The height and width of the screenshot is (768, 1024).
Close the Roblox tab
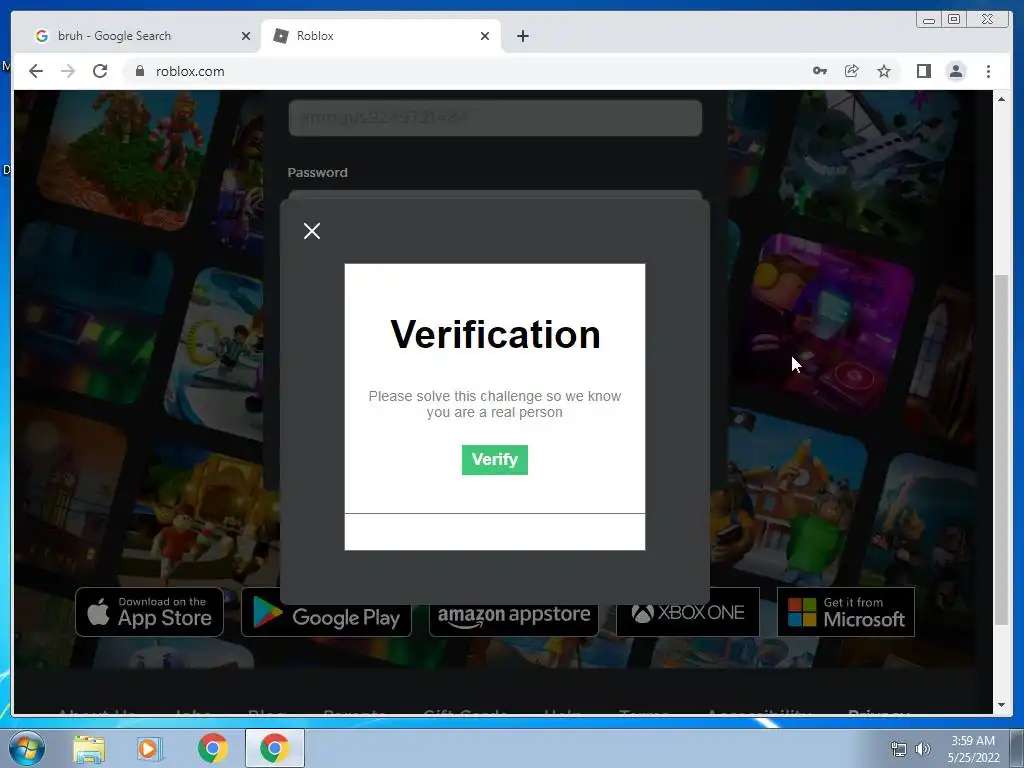[x=485, y=36]
